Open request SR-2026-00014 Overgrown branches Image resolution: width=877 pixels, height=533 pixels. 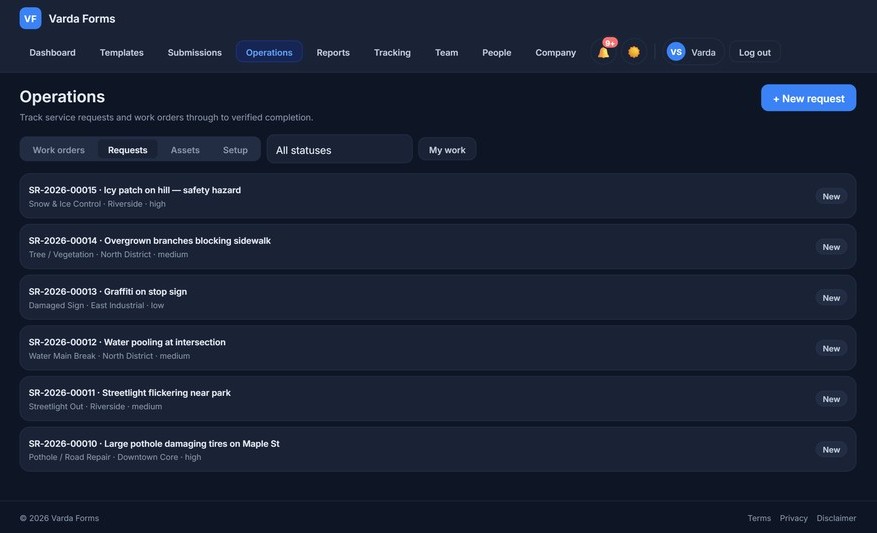(x=437, y=247)
